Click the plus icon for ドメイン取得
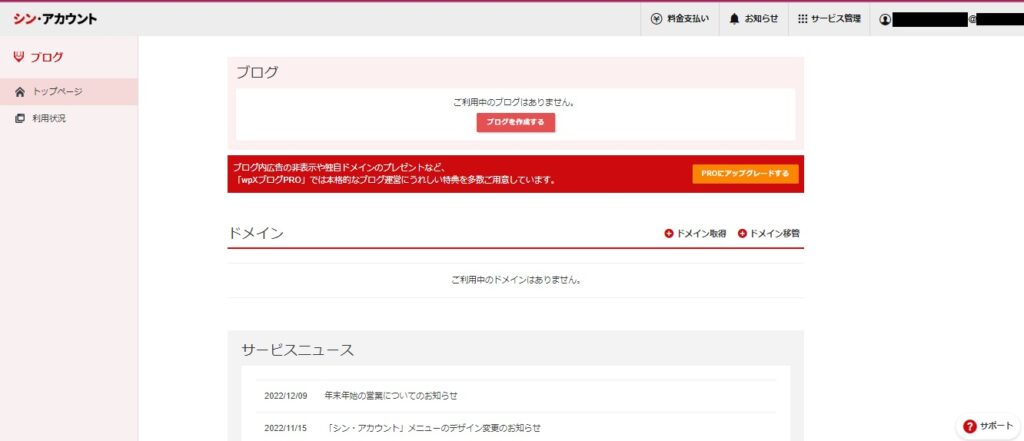Image resolution: width=1024 pixels, height=441 pixels. tap(669, 233)
